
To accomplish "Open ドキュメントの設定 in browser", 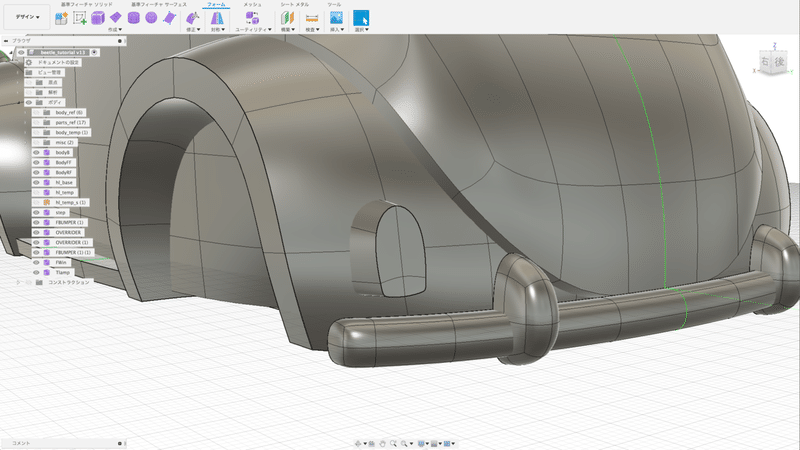I will pos(58,62).
